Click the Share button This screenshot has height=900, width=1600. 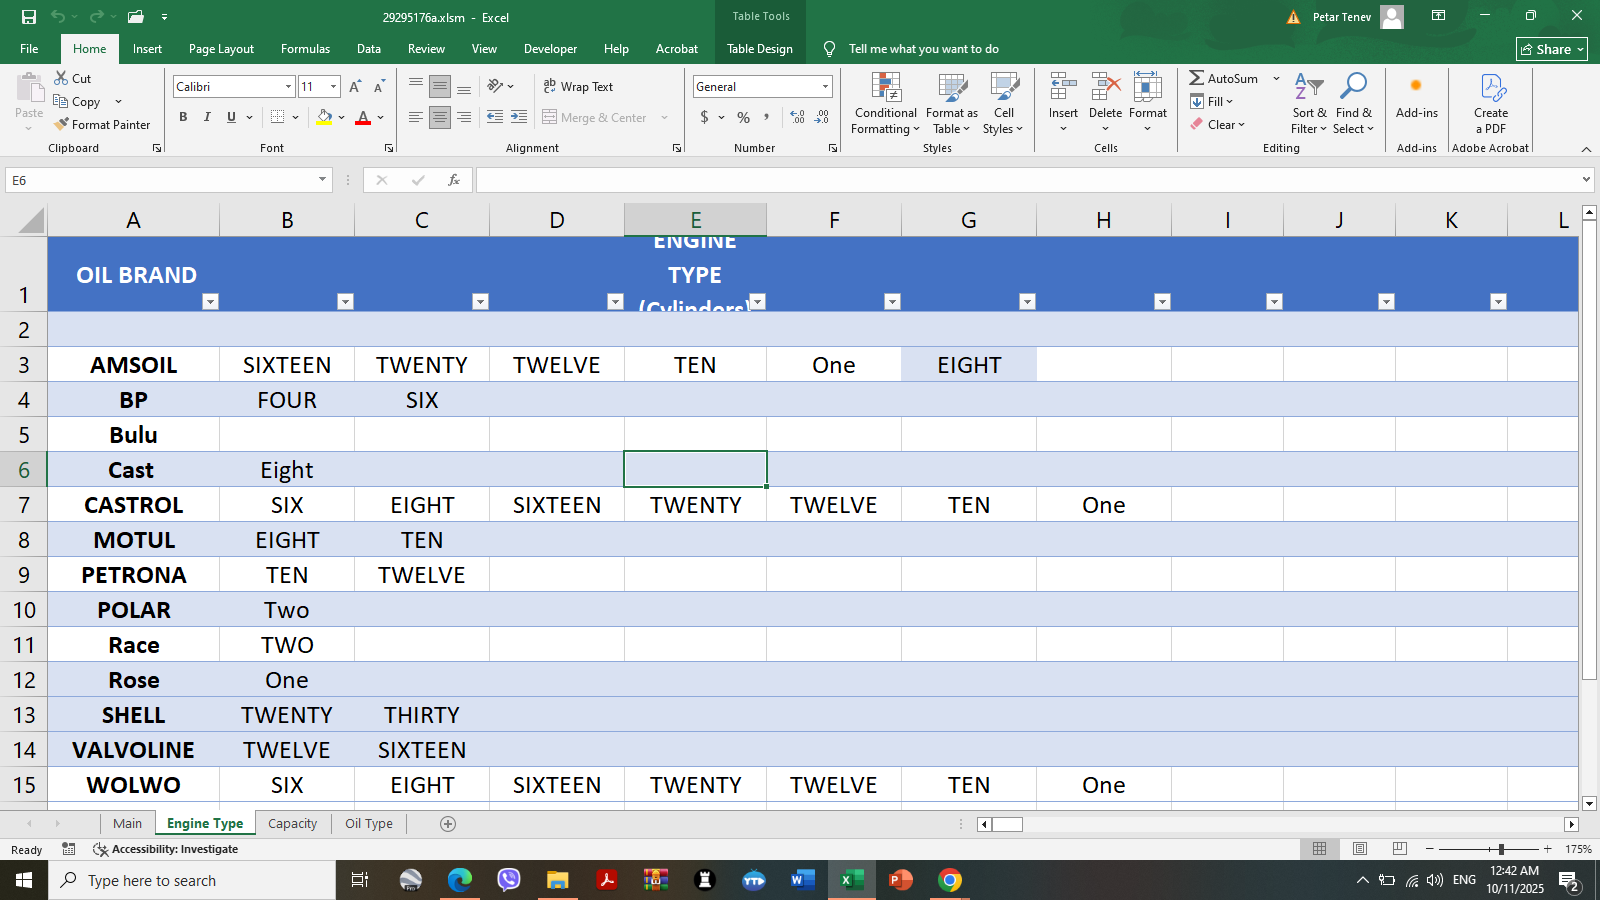(x=1552, y=49)
